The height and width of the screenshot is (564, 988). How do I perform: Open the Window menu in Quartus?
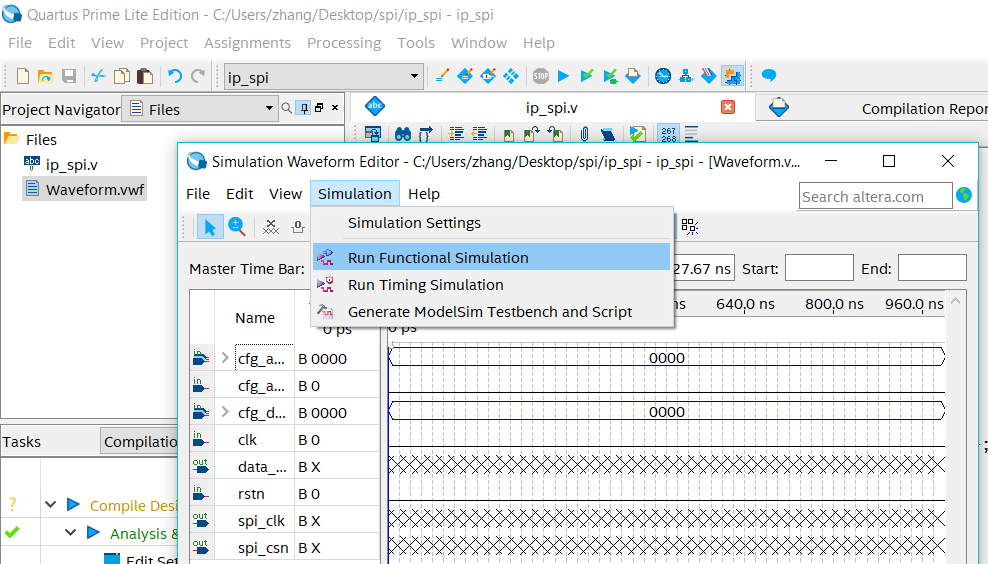tap(479, 43)
